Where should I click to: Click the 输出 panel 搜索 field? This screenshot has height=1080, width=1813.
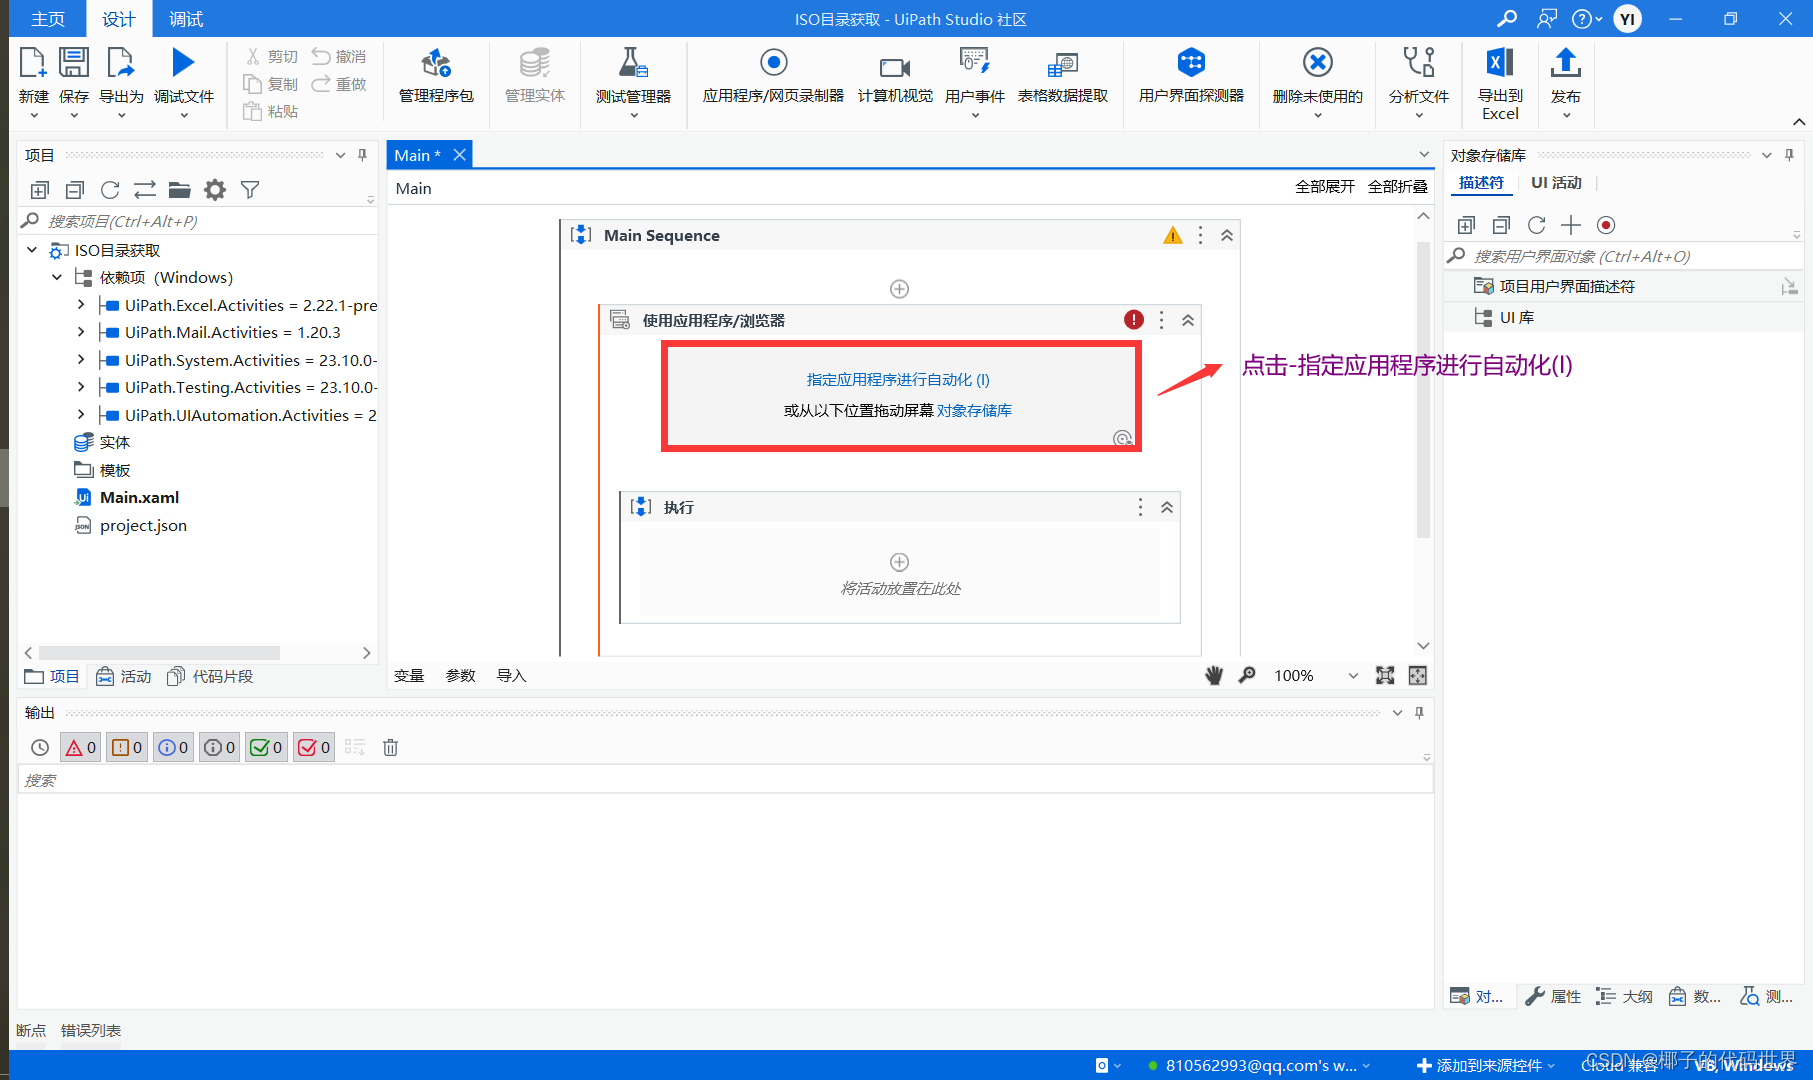click(725, 780)
